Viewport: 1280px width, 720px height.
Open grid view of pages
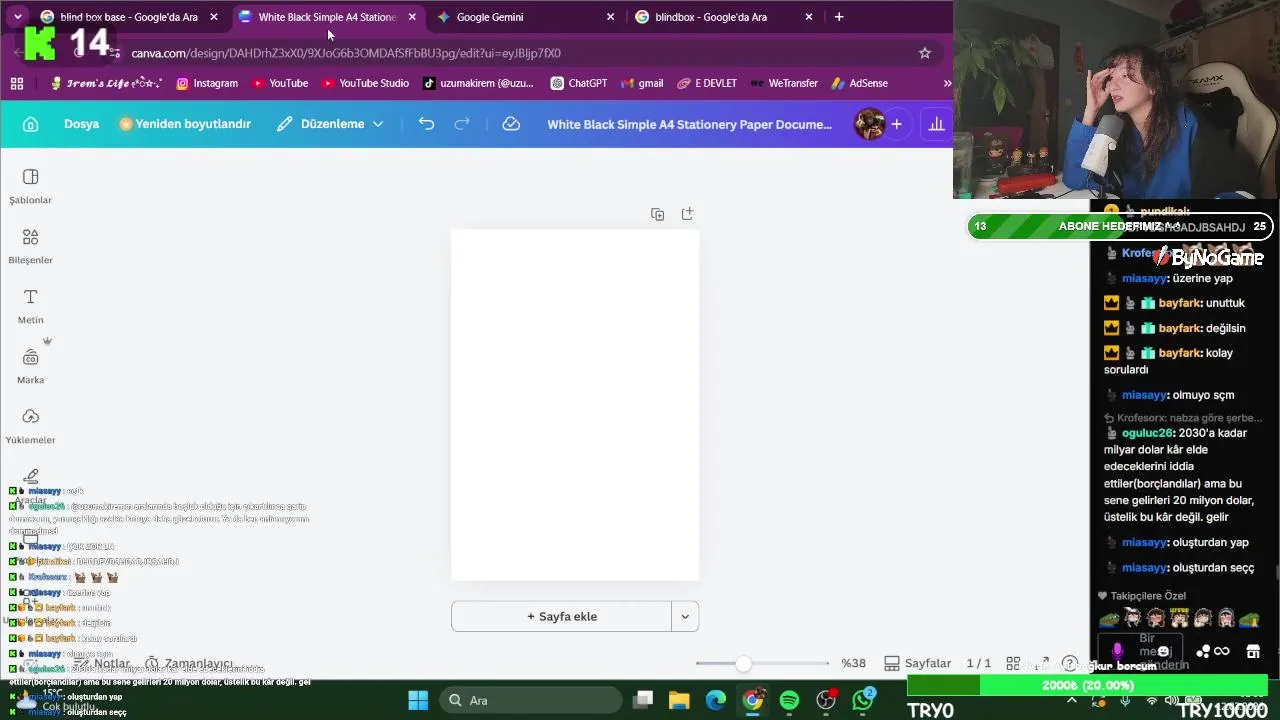1013,663
